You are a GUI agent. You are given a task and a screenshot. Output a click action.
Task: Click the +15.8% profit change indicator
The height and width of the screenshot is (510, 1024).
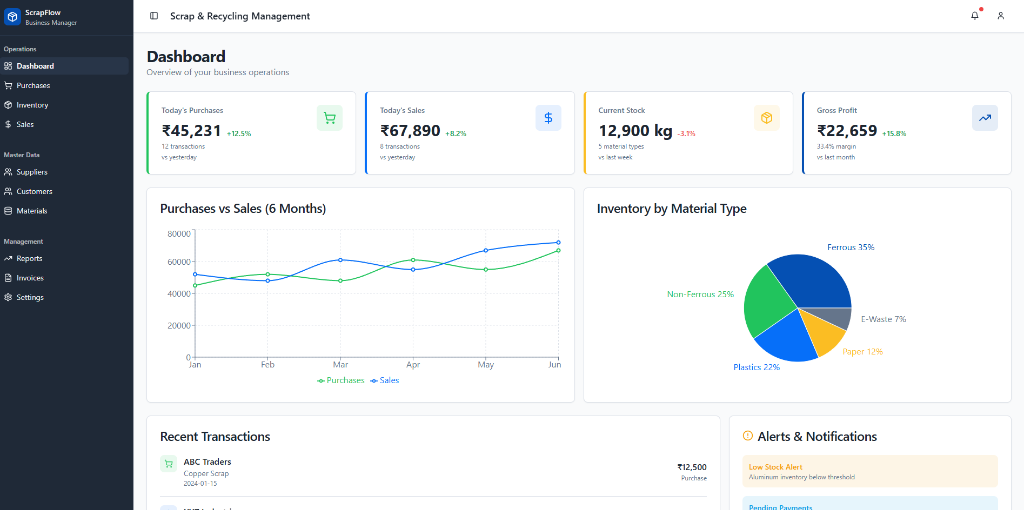click(894, 134)
